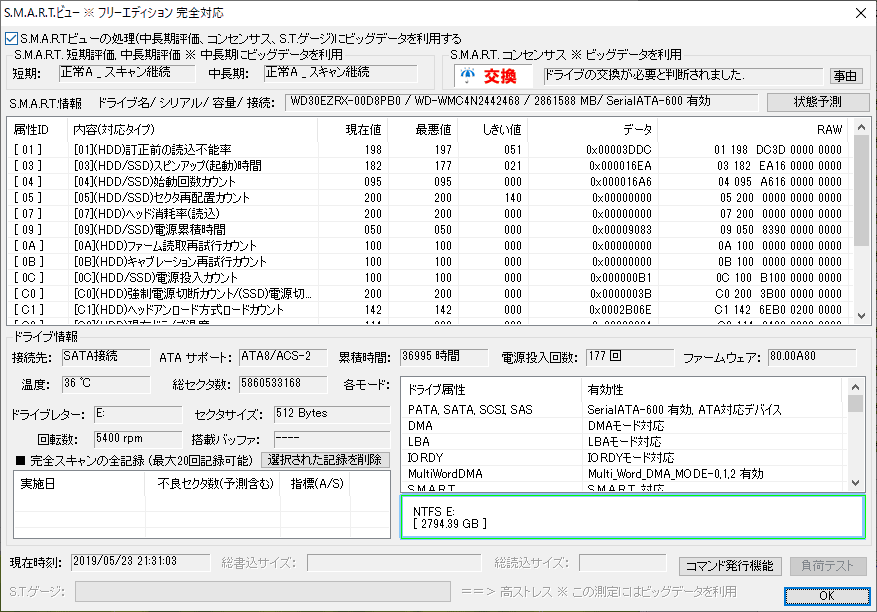
Task: Click the 属性ID column header
Action: [37, 130]
